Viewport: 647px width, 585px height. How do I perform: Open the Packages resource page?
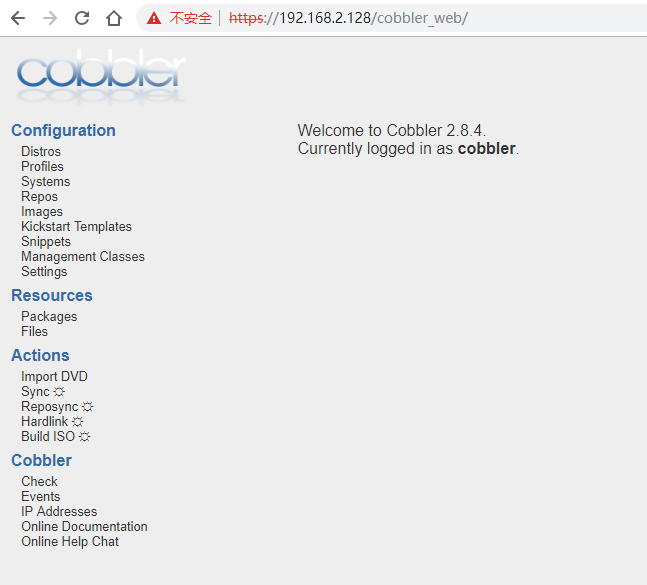49,316
